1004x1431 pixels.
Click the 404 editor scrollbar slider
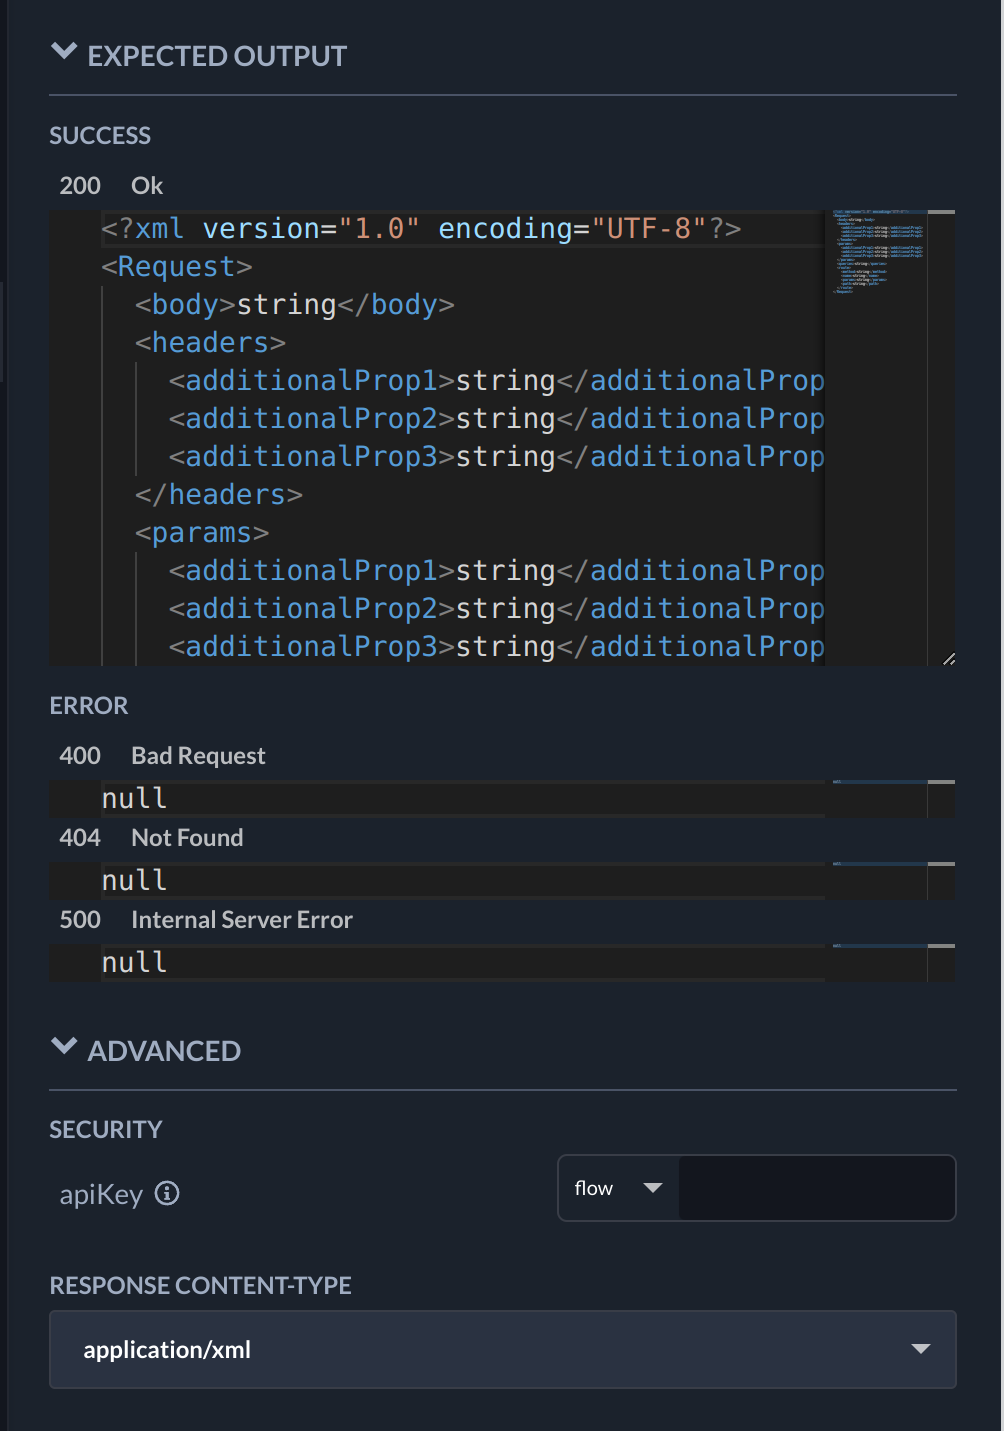(941, 864)
